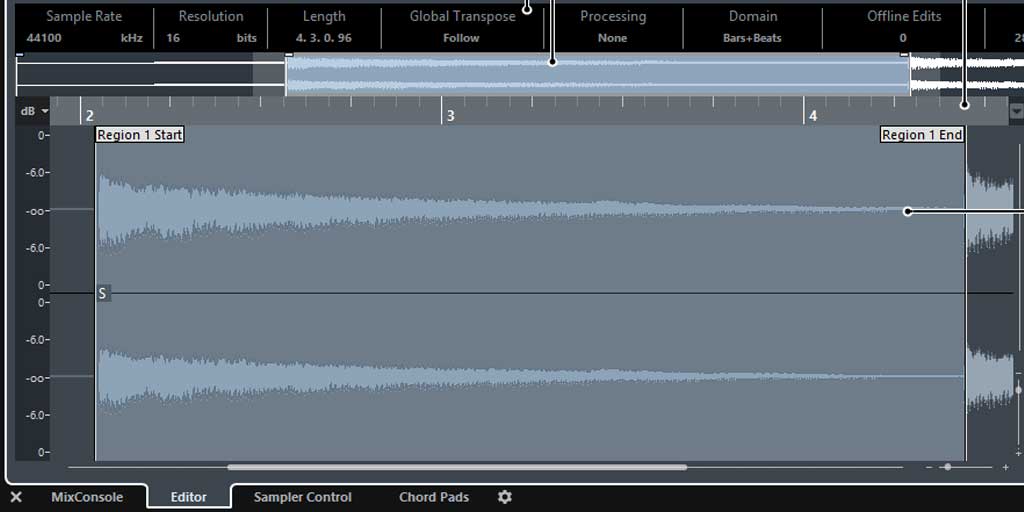Click the horizontal zoom slider handle

point(947,467)
